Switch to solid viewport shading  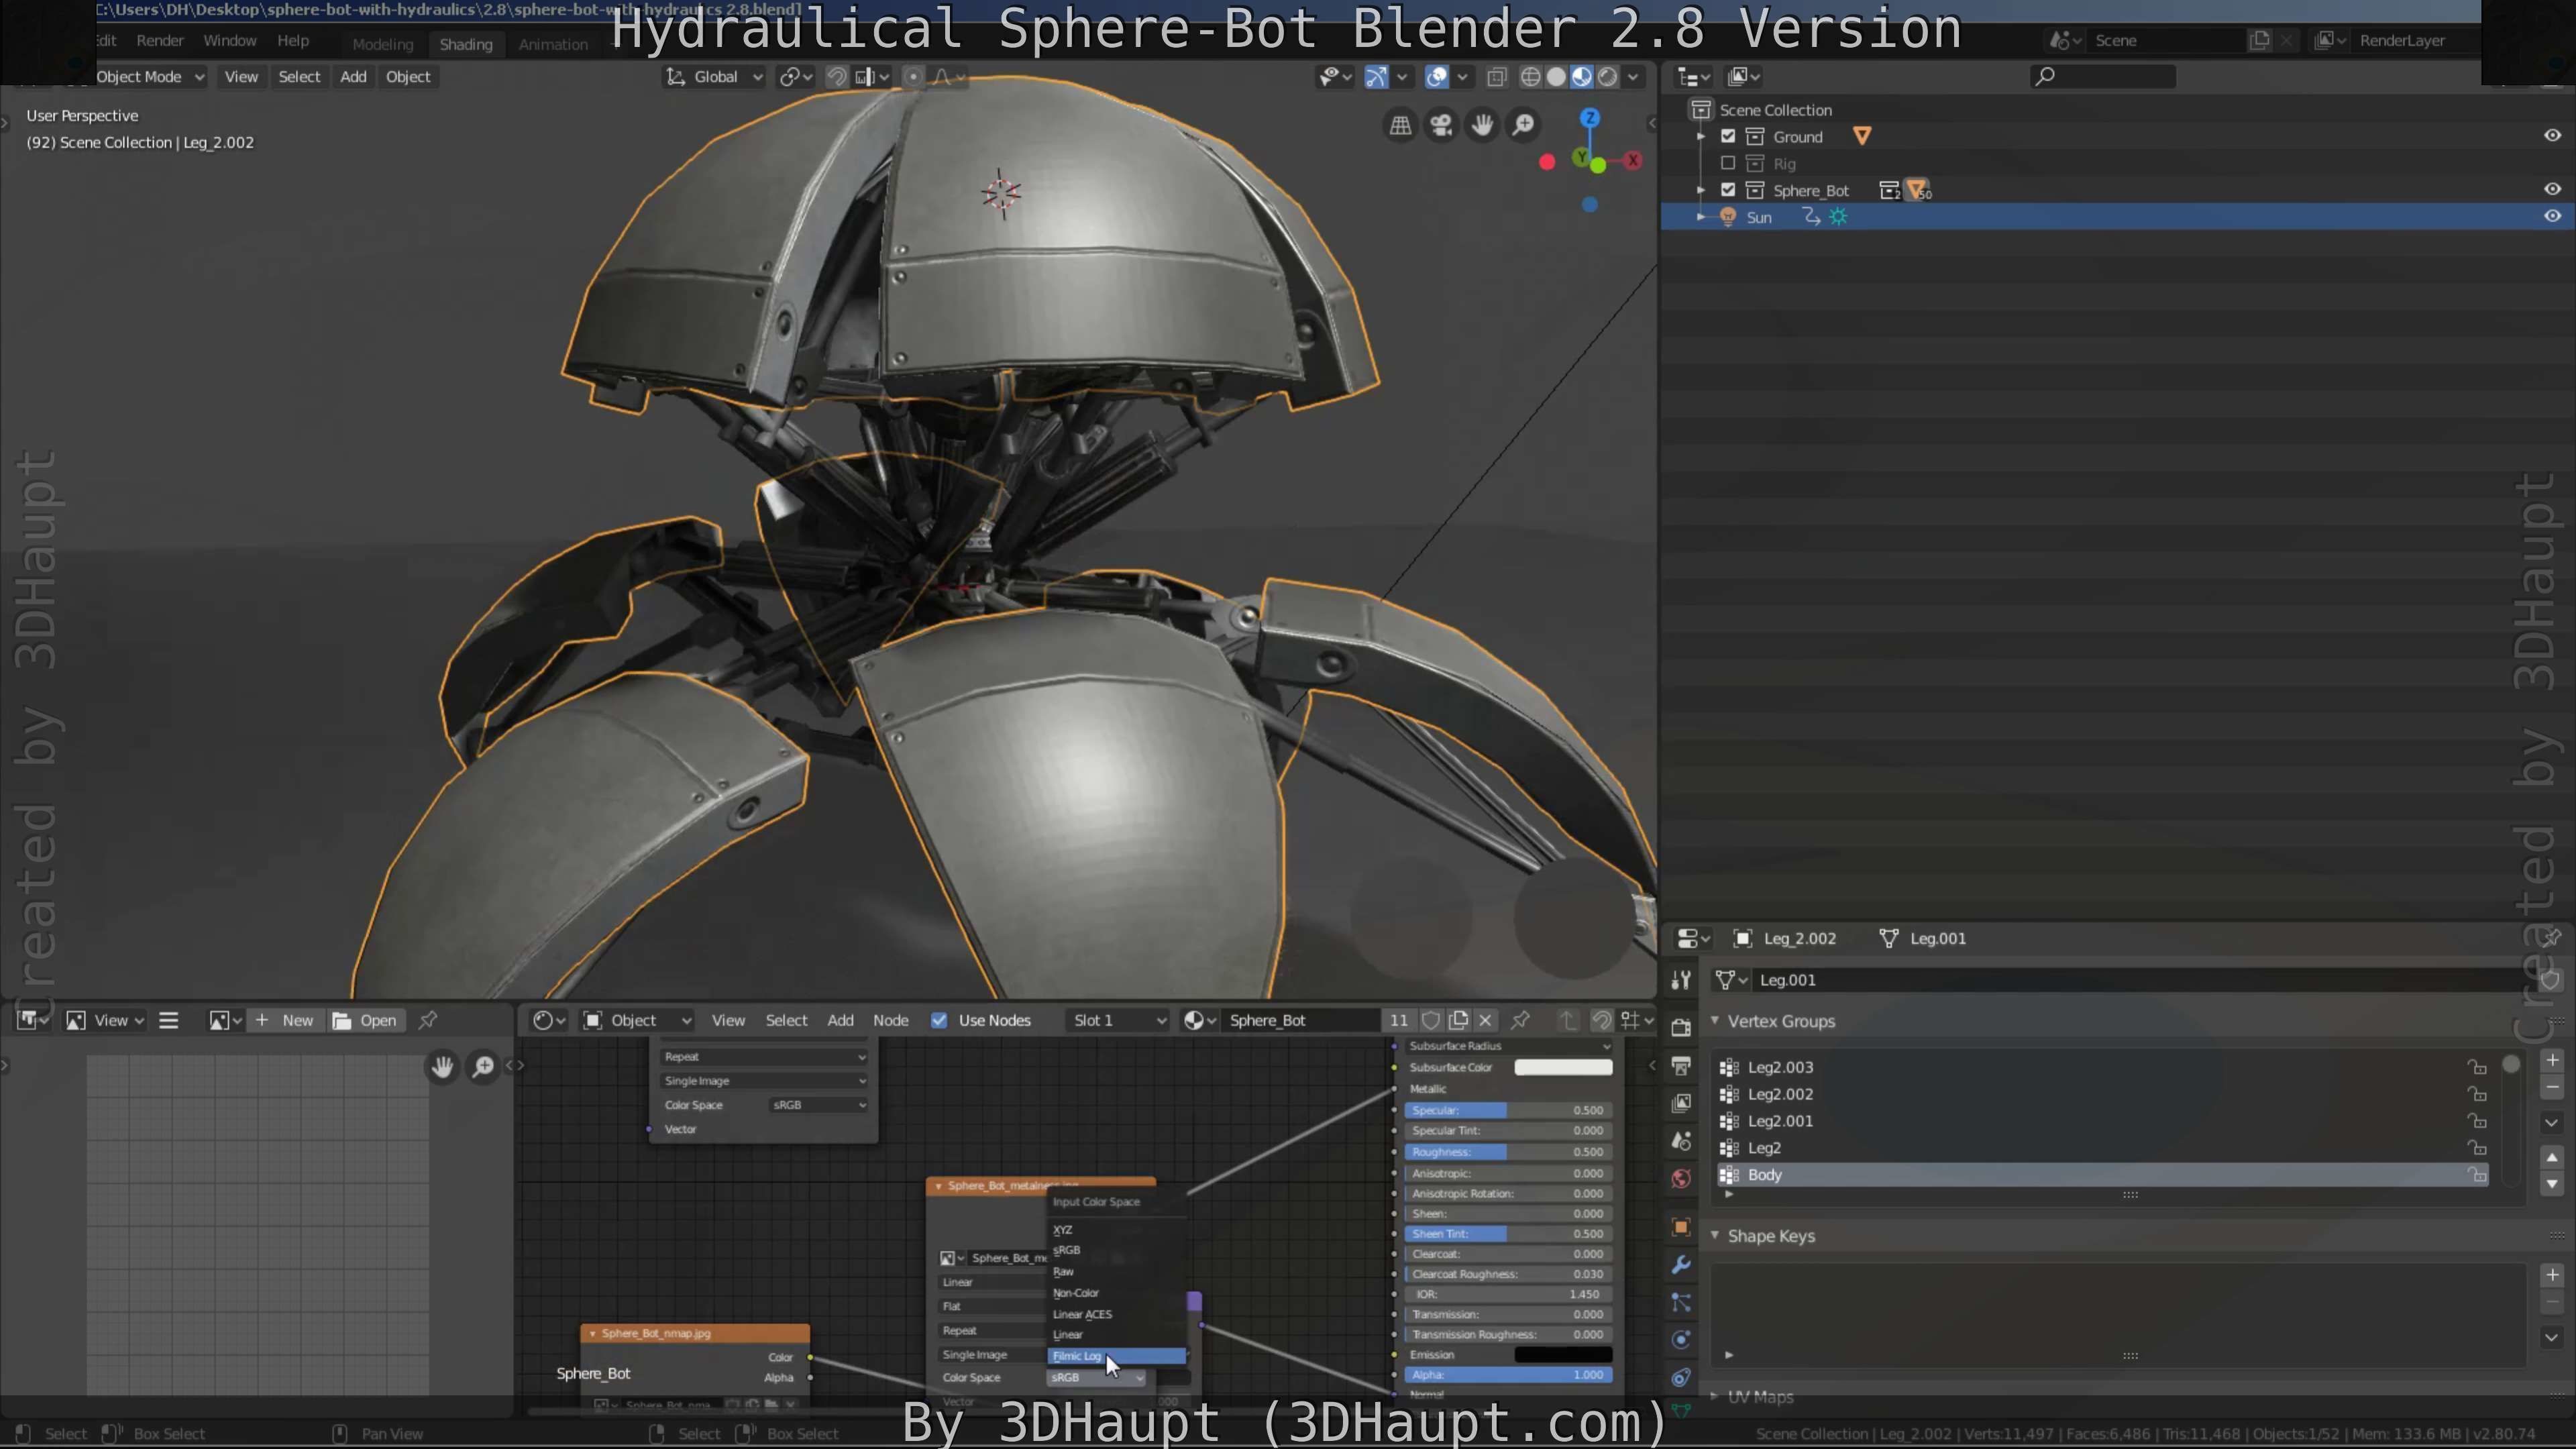1556,77
